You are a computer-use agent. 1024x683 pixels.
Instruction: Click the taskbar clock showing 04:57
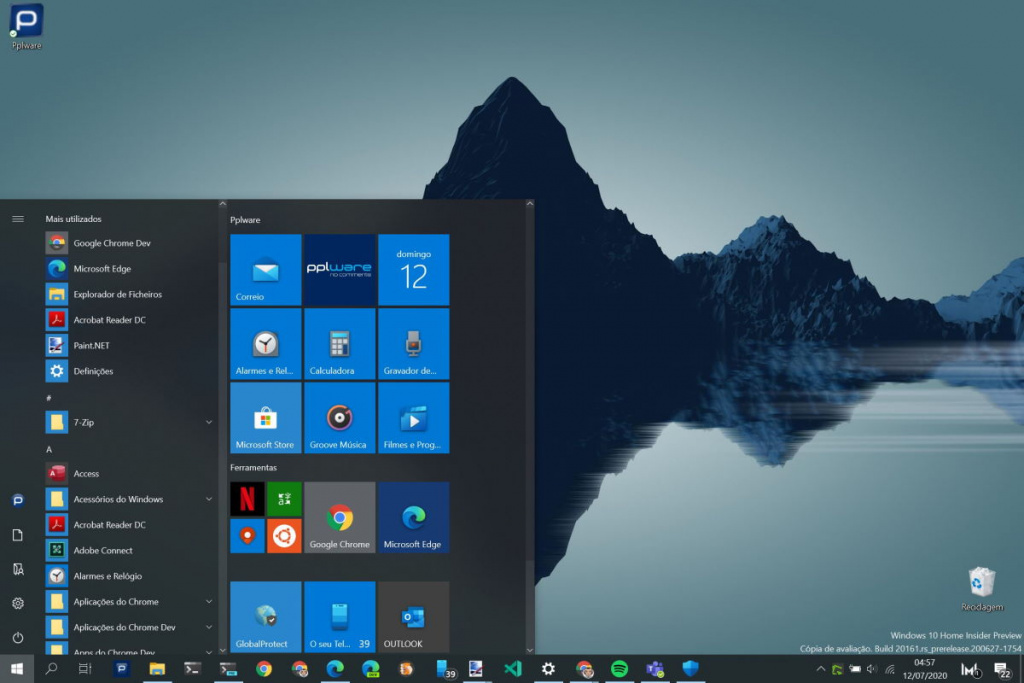[924, 669]
